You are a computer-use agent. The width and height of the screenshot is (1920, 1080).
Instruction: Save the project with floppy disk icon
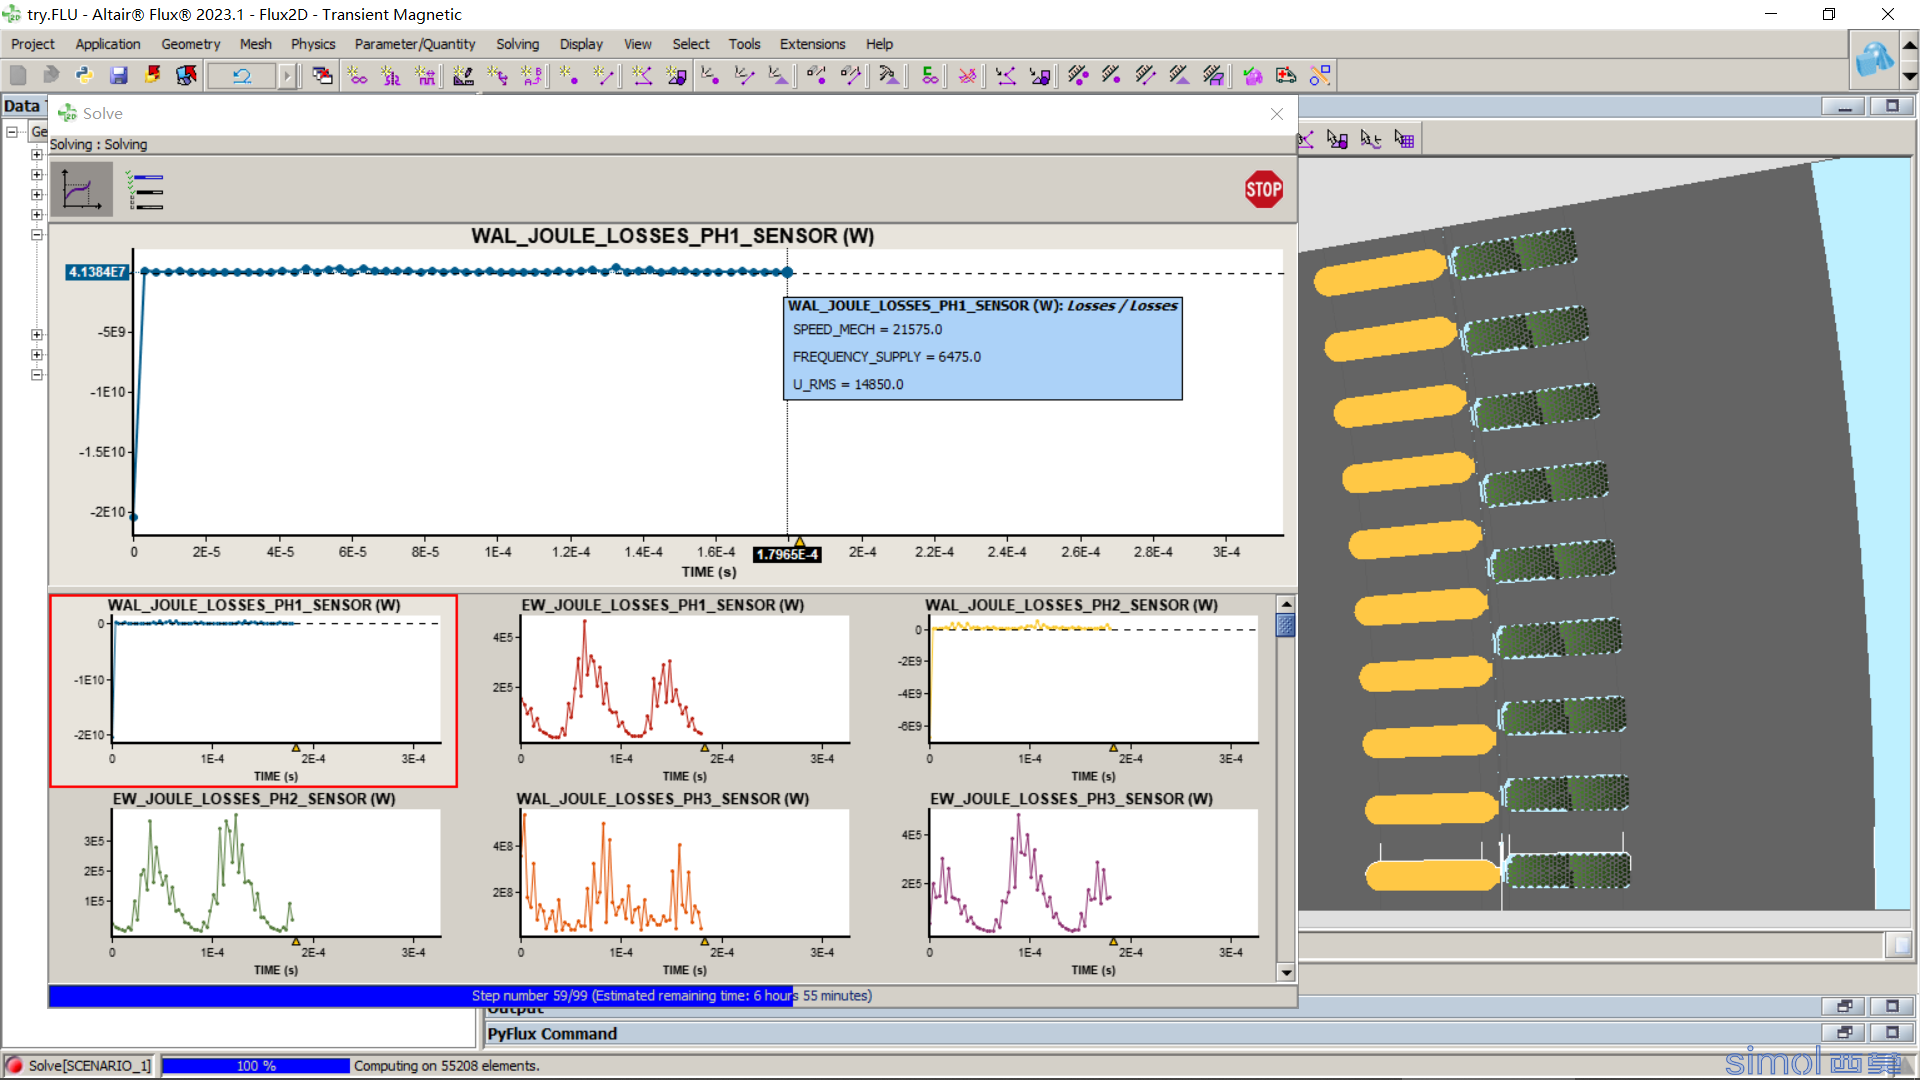coord(119,75)
